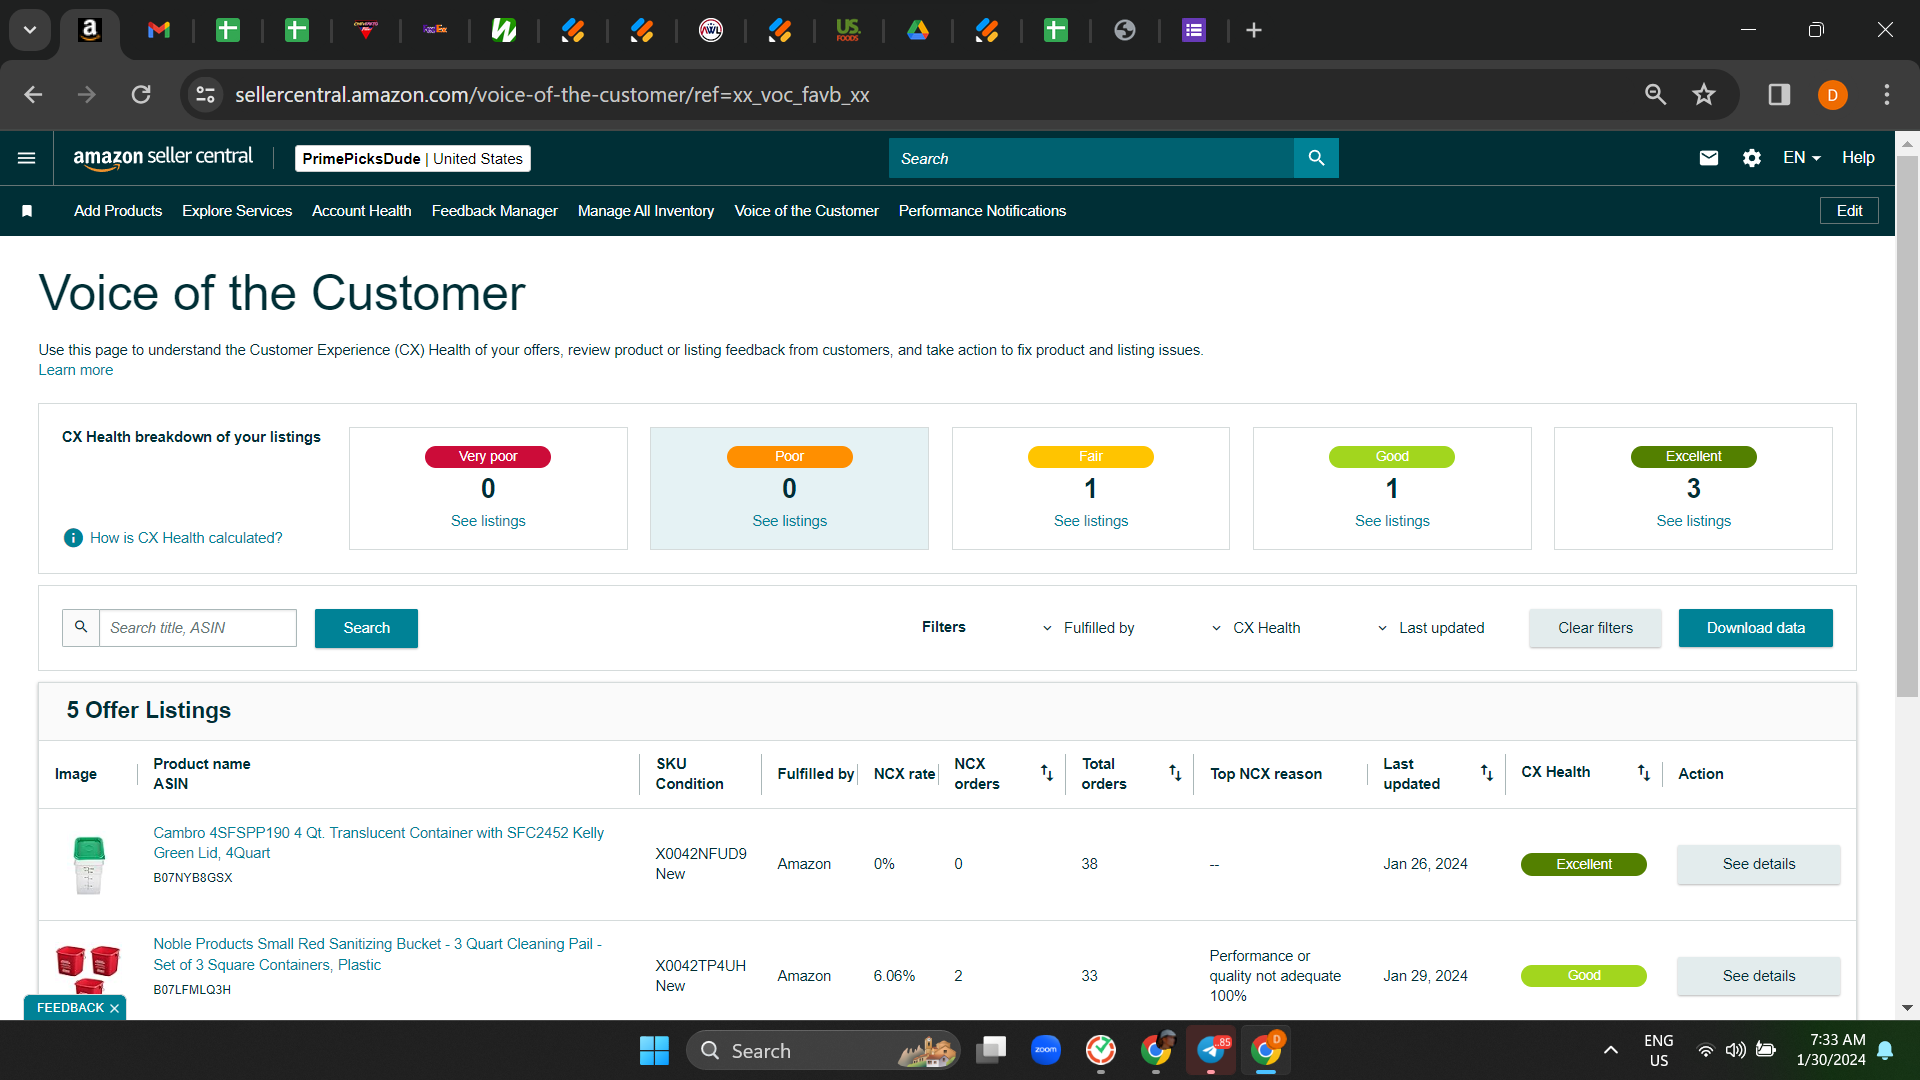The image size is (1920, 1080).
Task: Open a new browser tab
Action: (1254, 31)
